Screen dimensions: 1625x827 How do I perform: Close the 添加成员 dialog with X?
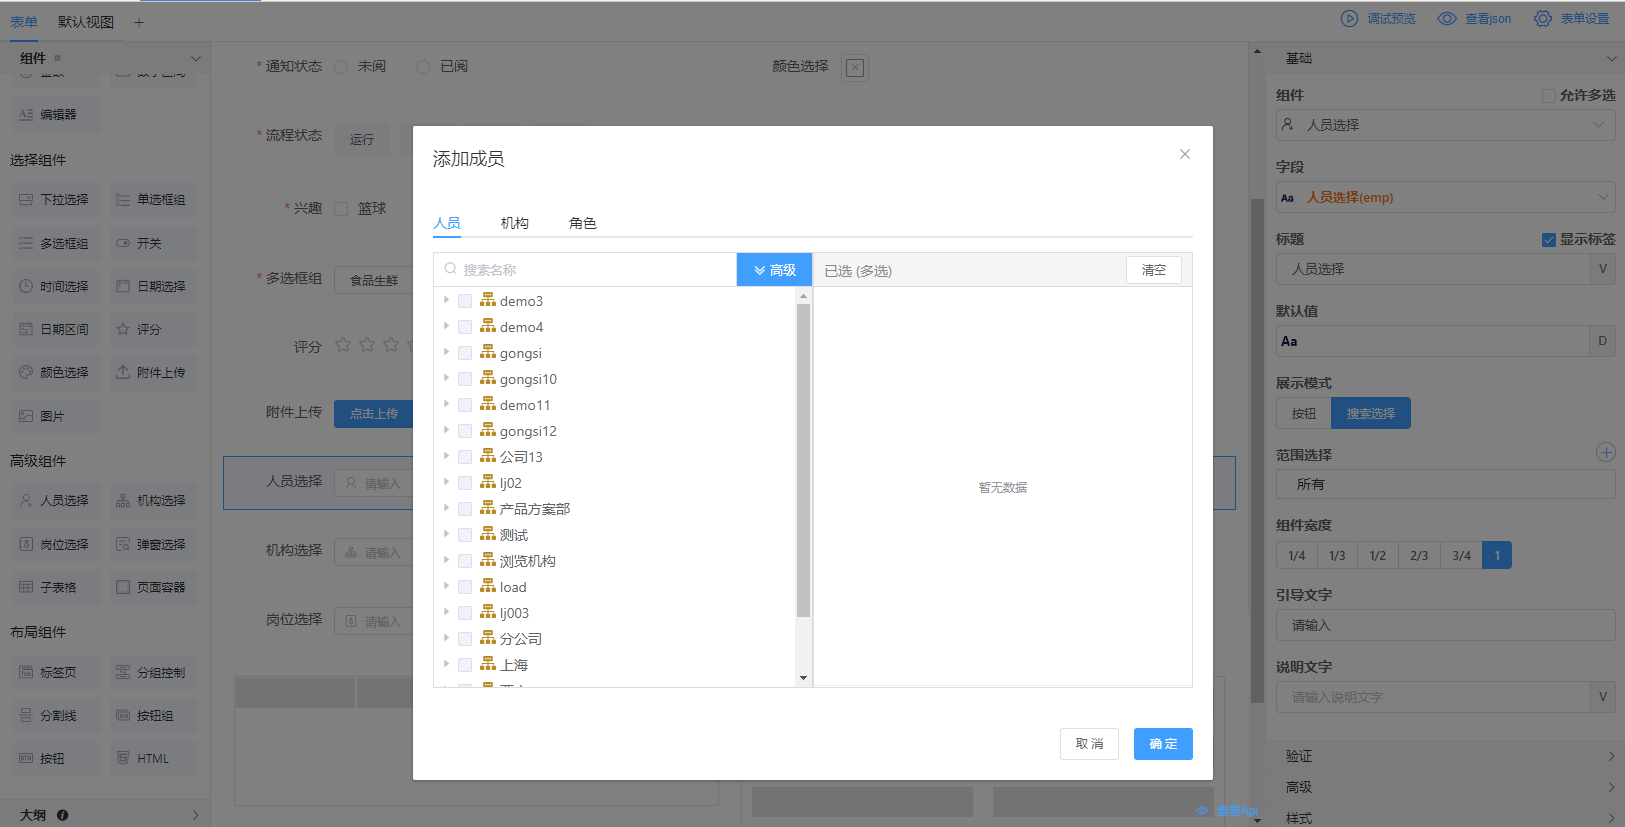pyautogui.click(x=1184, y=154)
